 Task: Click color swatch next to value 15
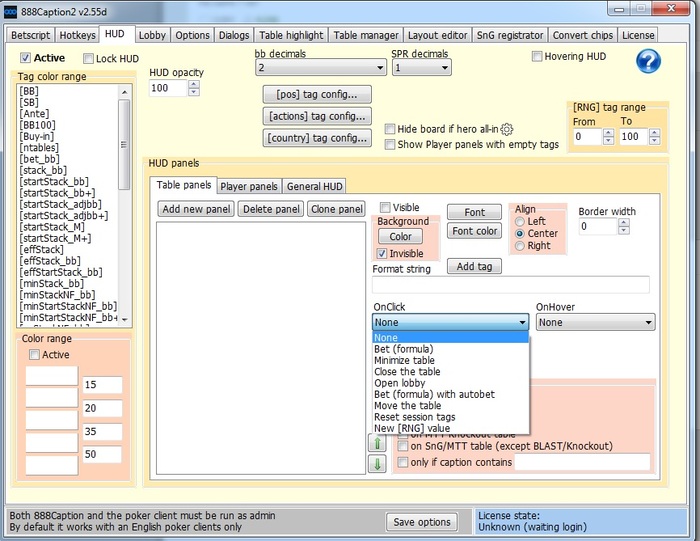pos(52,376)
